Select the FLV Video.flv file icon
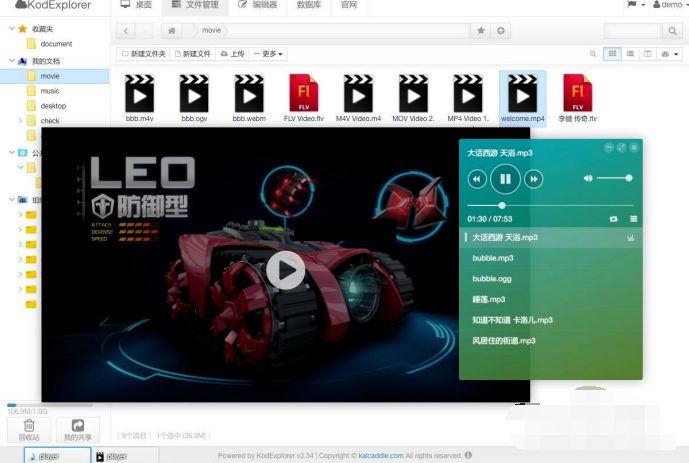Image resolution: width=689 pixels, height=463 pixels. (x=304, y=93)
